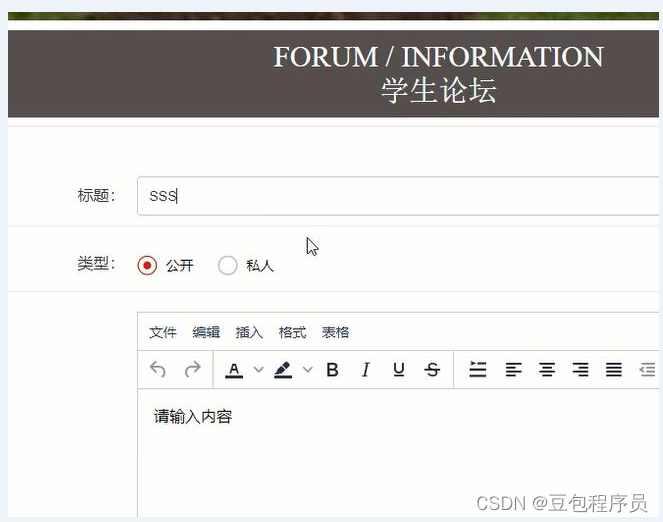663x522 pixels.
Task: Decrease indent of paragraph
Action: click(647, 370)
